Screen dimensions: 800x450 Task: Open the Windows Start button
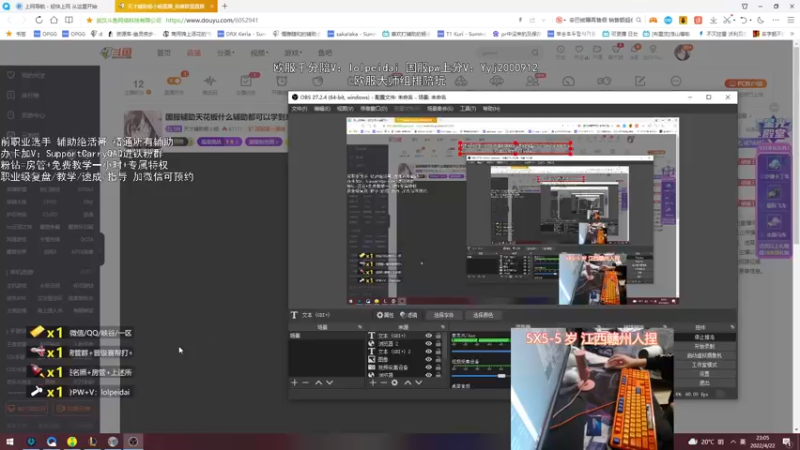10,441
